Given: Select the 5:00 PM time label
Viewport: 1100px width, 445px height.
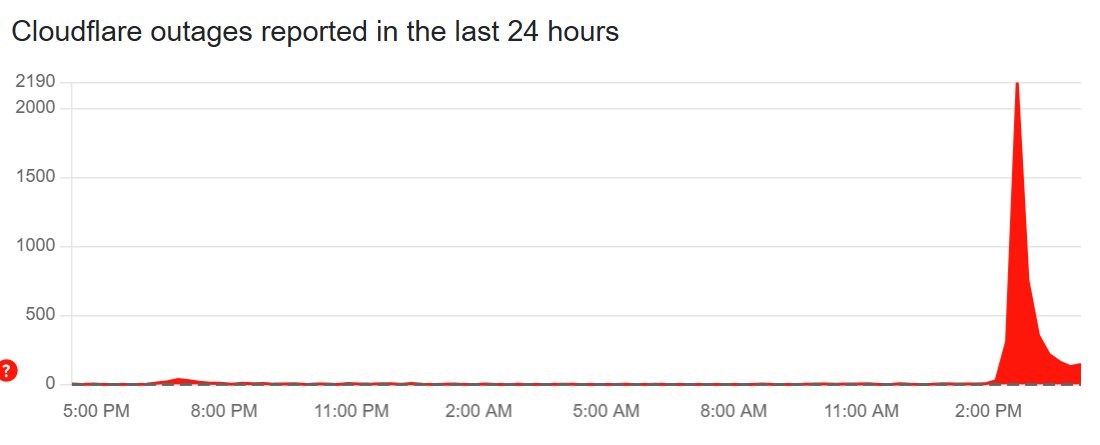Looking at the screenshot, I should pyautogui.click(x=96, y=411).
